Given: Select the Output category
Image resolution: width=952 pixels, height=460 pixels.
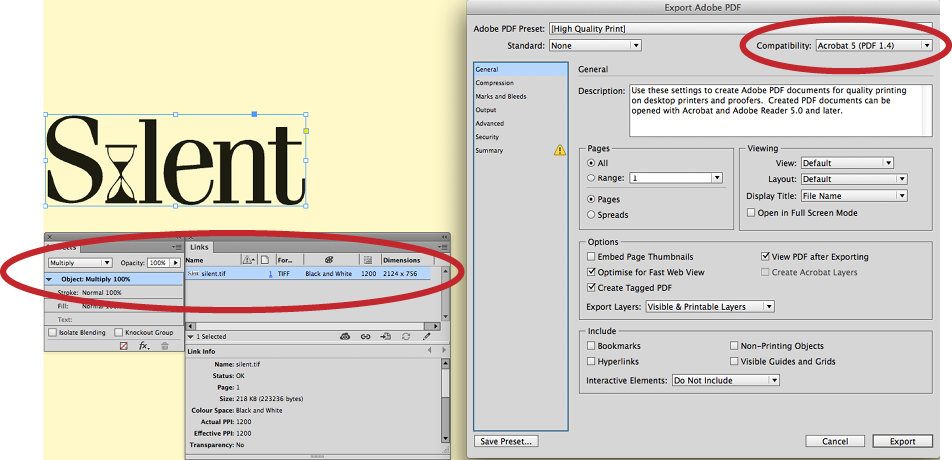Looking at the screenshot, I should [x=521, y=110].
